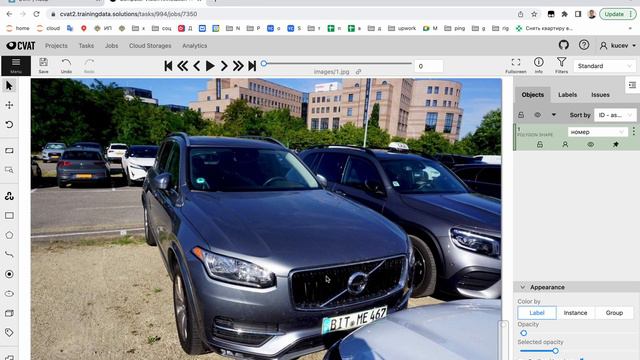The width and height of the screenshot is (640, 360).
Task: Toggle occluded property for object 1
Action: pos(565,144)
